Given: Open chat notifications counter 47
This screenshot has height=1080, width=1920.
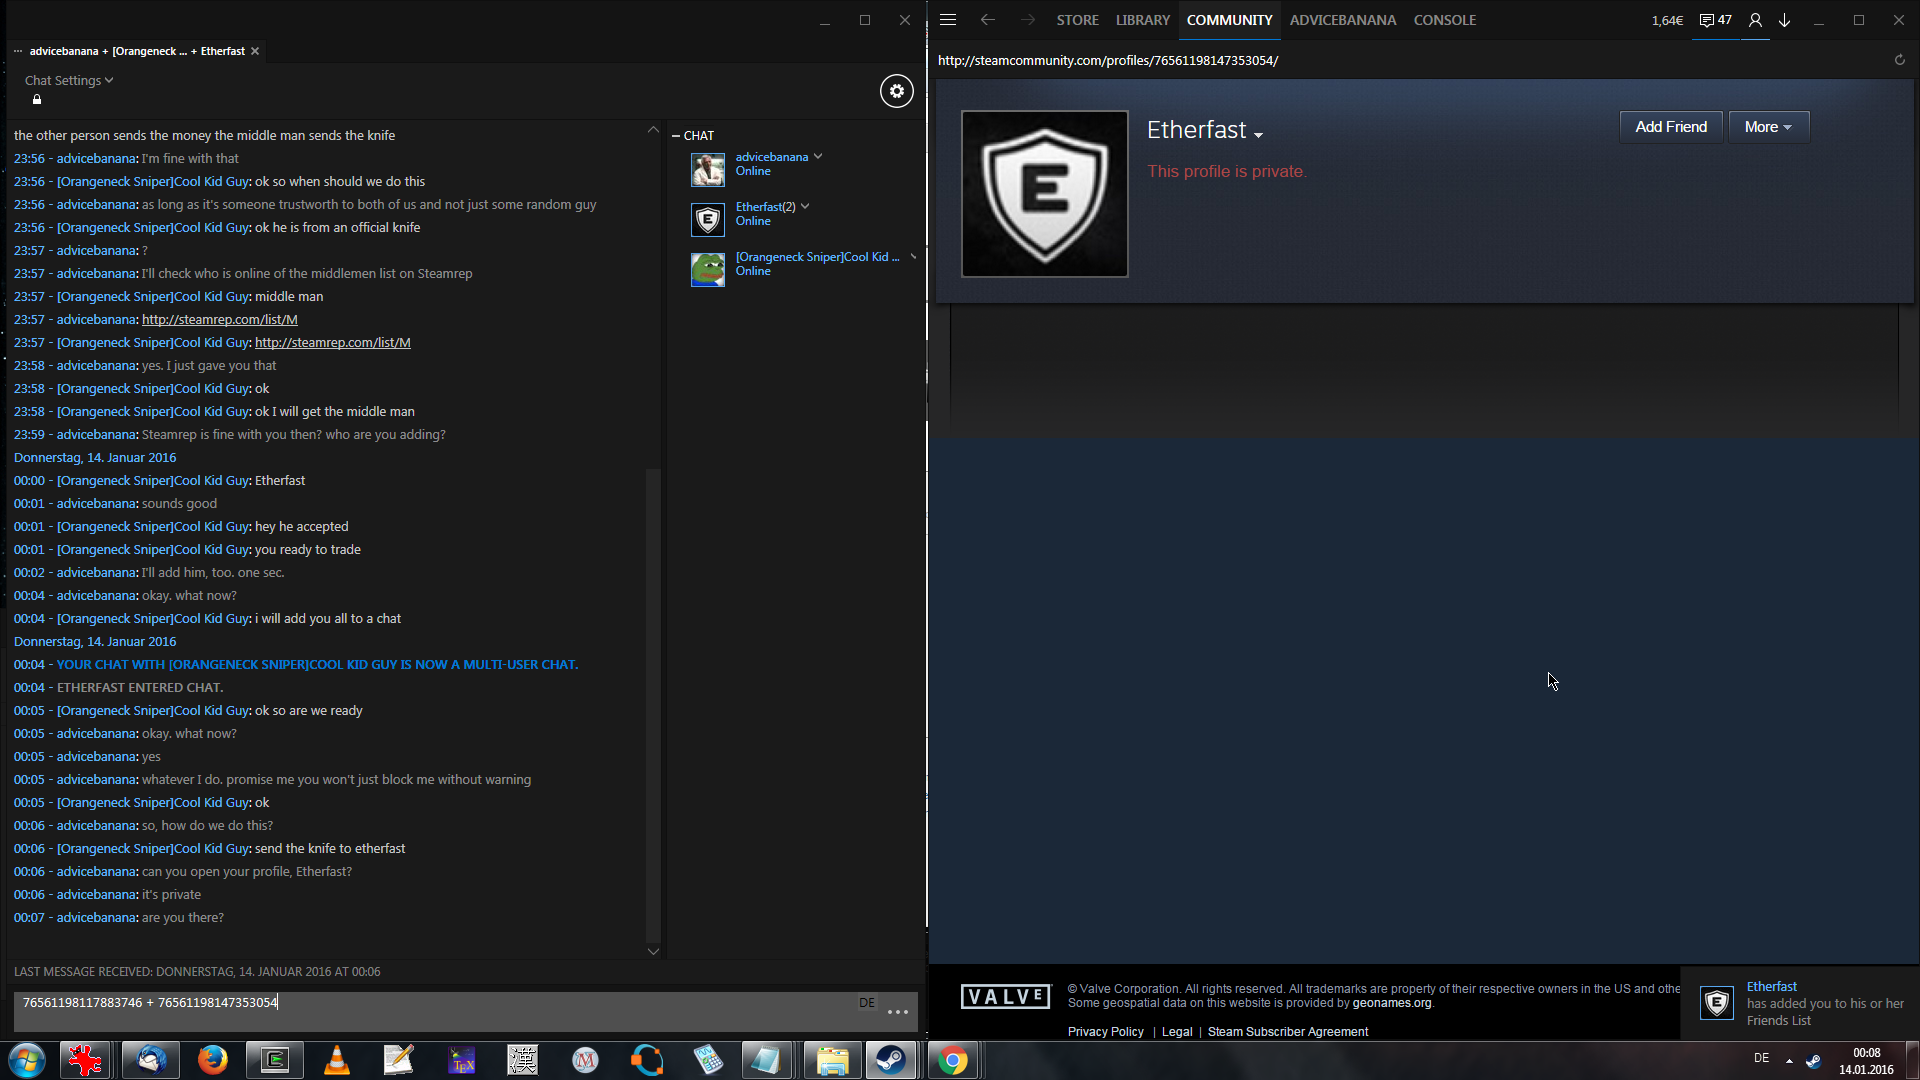Looking at the screenshot, I should 1715,20.
